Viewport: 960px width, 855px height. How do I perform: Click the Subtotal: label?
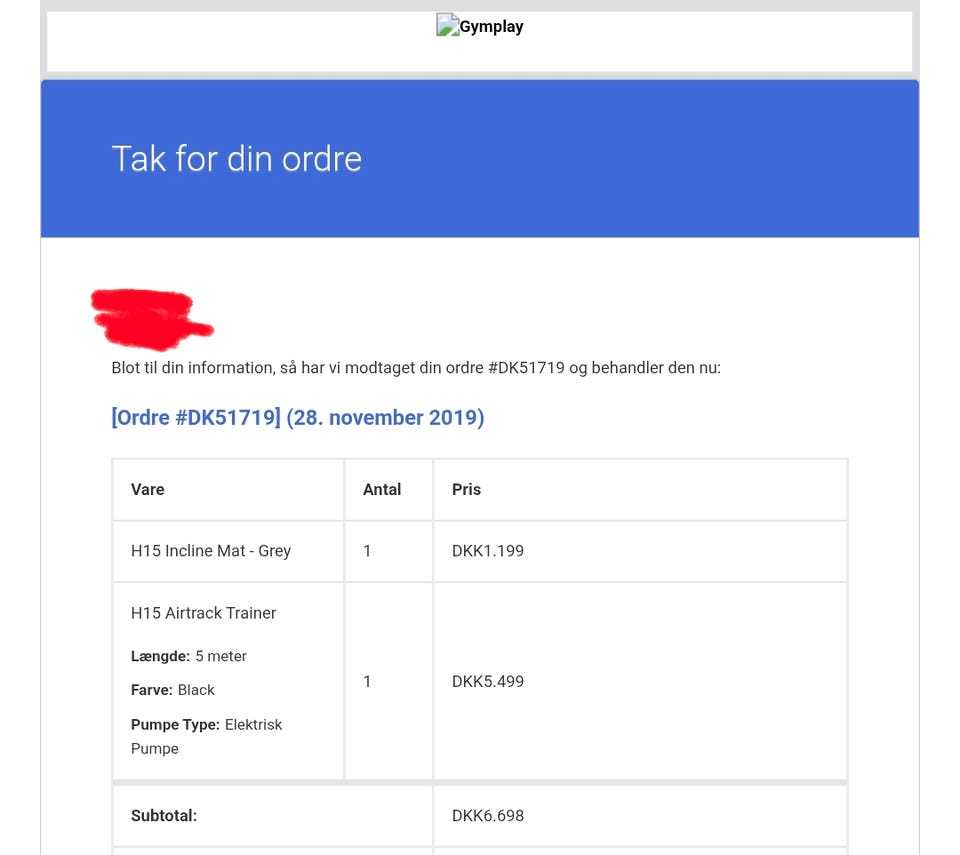[x=164, y=816]
